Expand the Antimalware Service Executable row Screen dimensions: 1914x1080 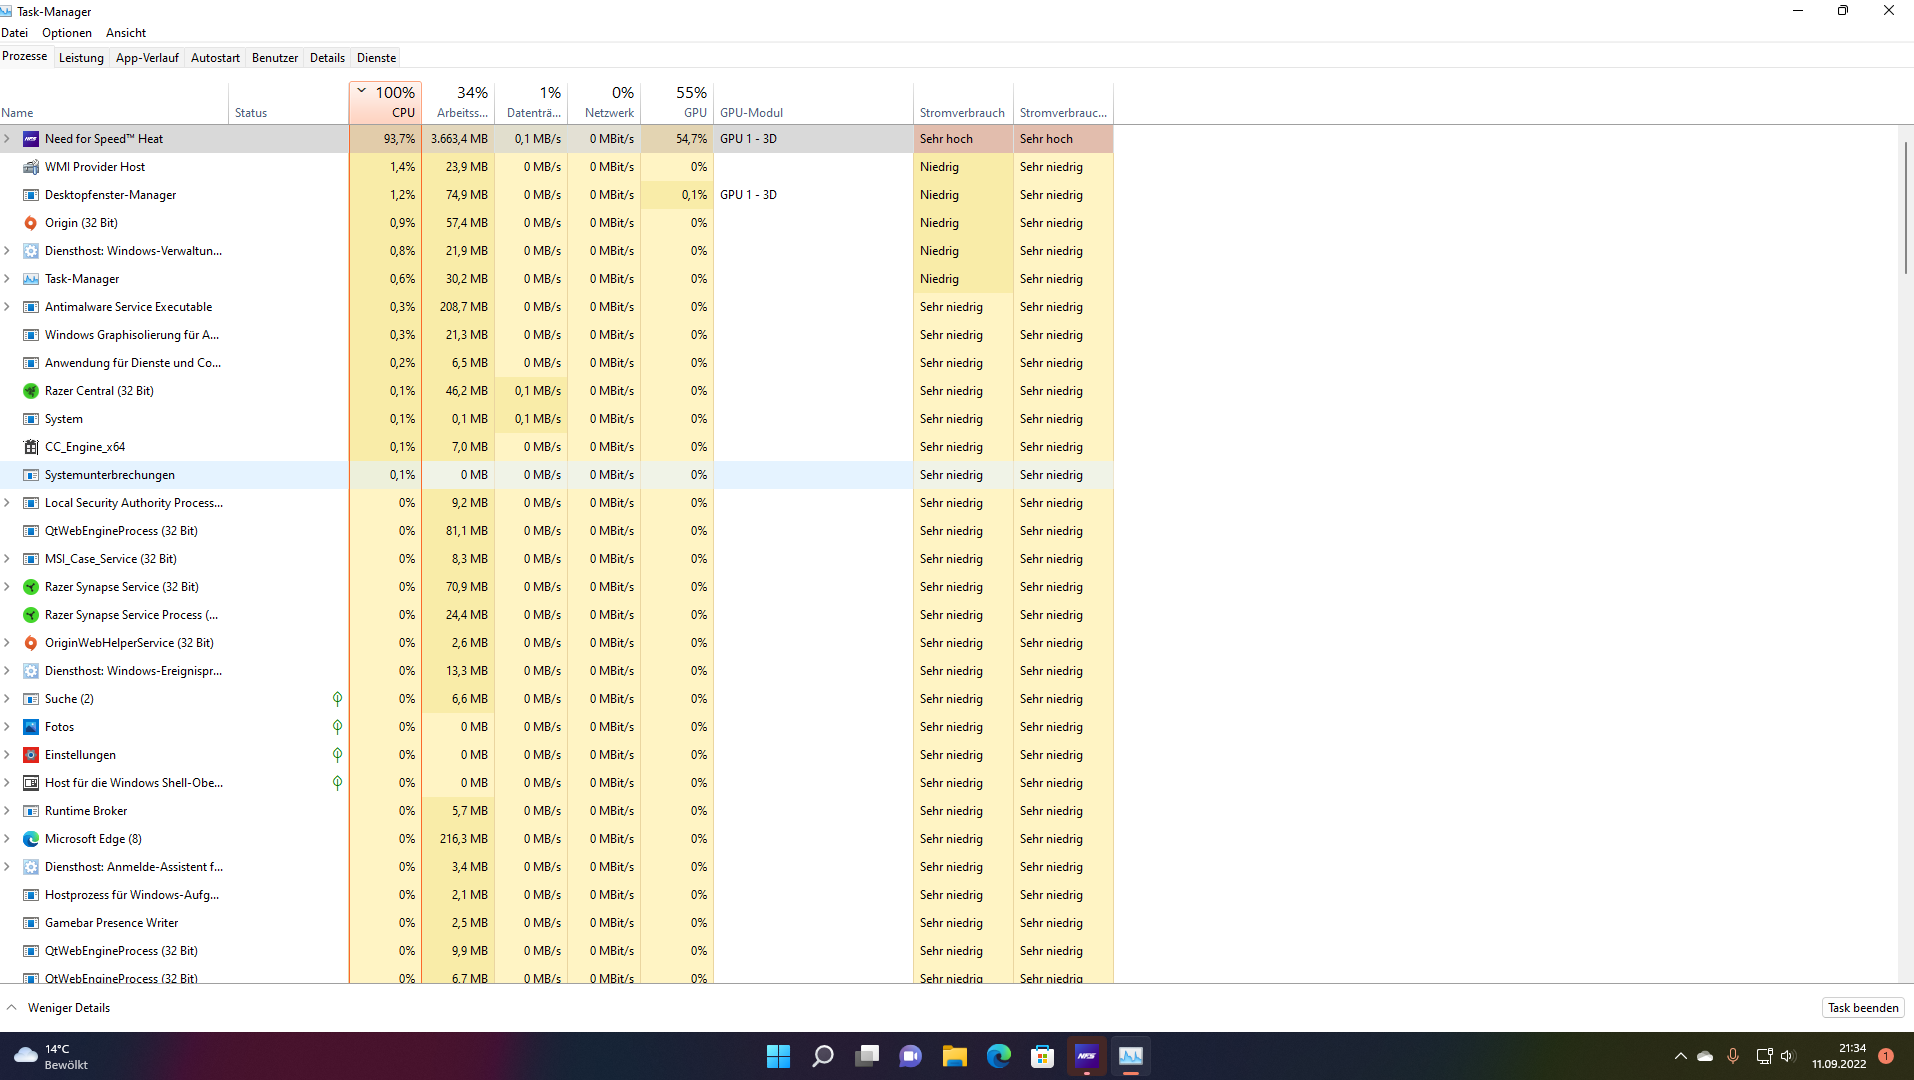7,307
